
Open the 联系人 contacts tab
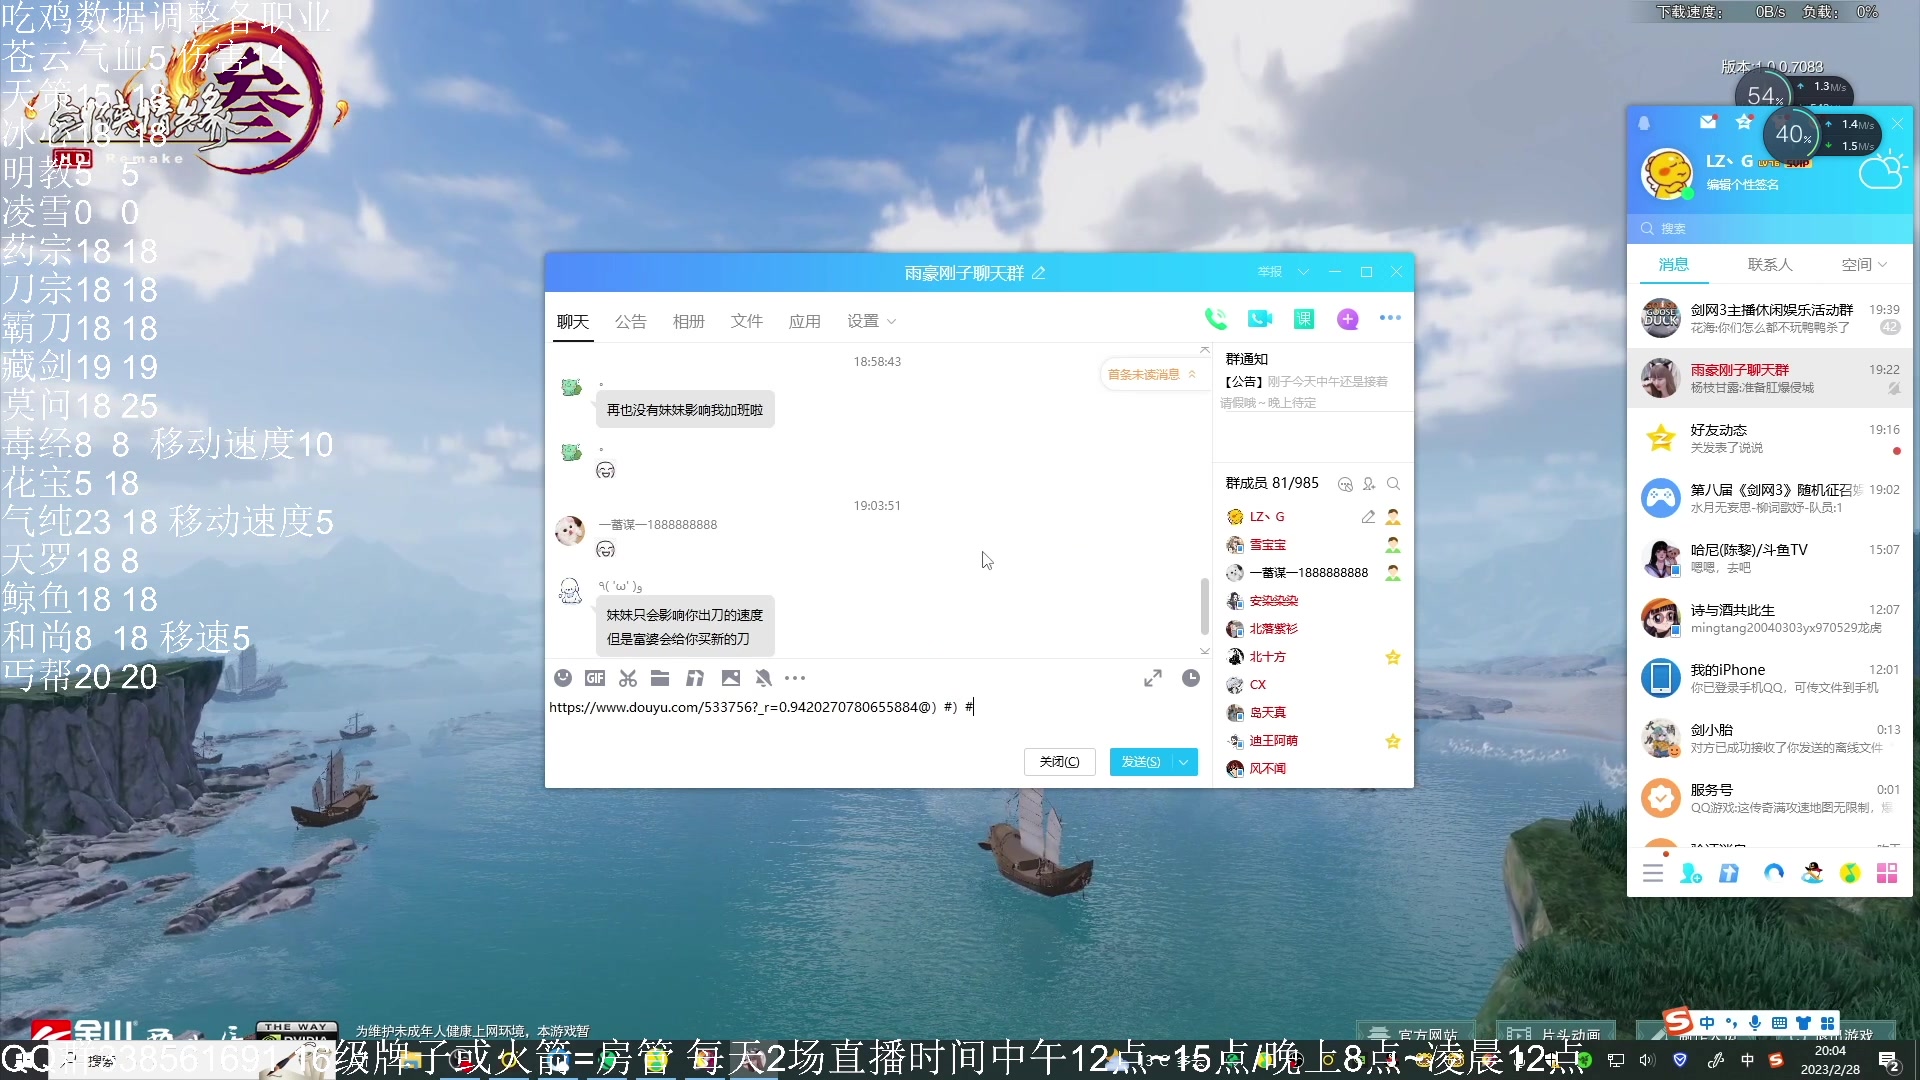(1769, 265)
